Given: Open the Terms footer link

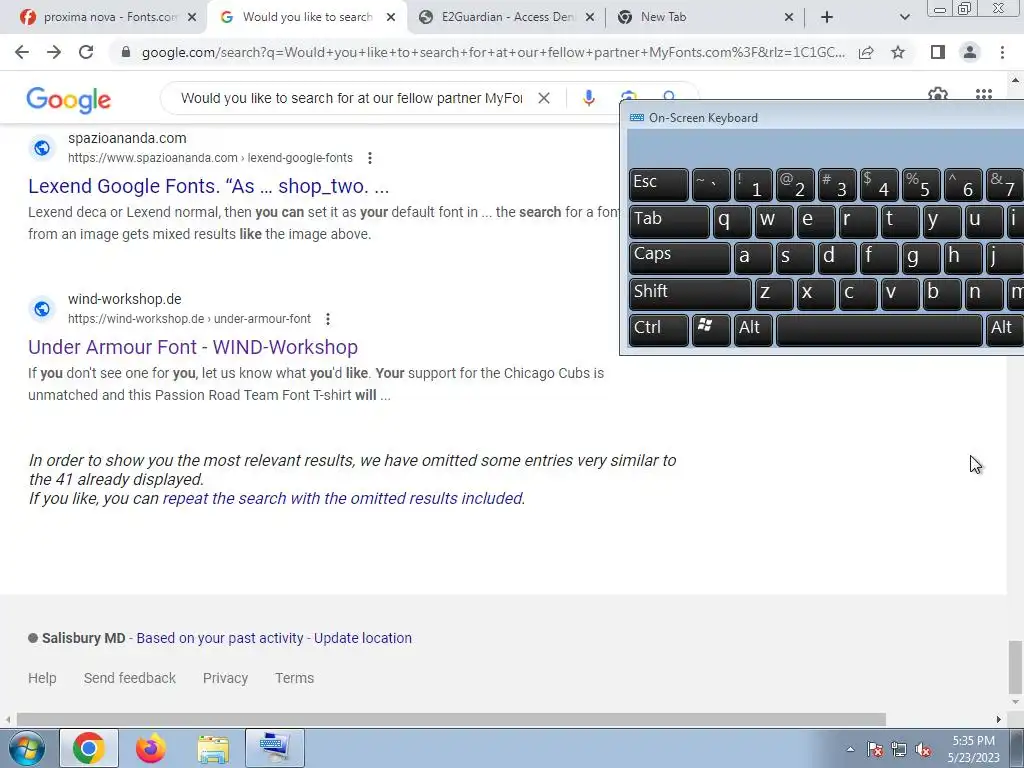Looking at the screenshot, I should (295, 678).
